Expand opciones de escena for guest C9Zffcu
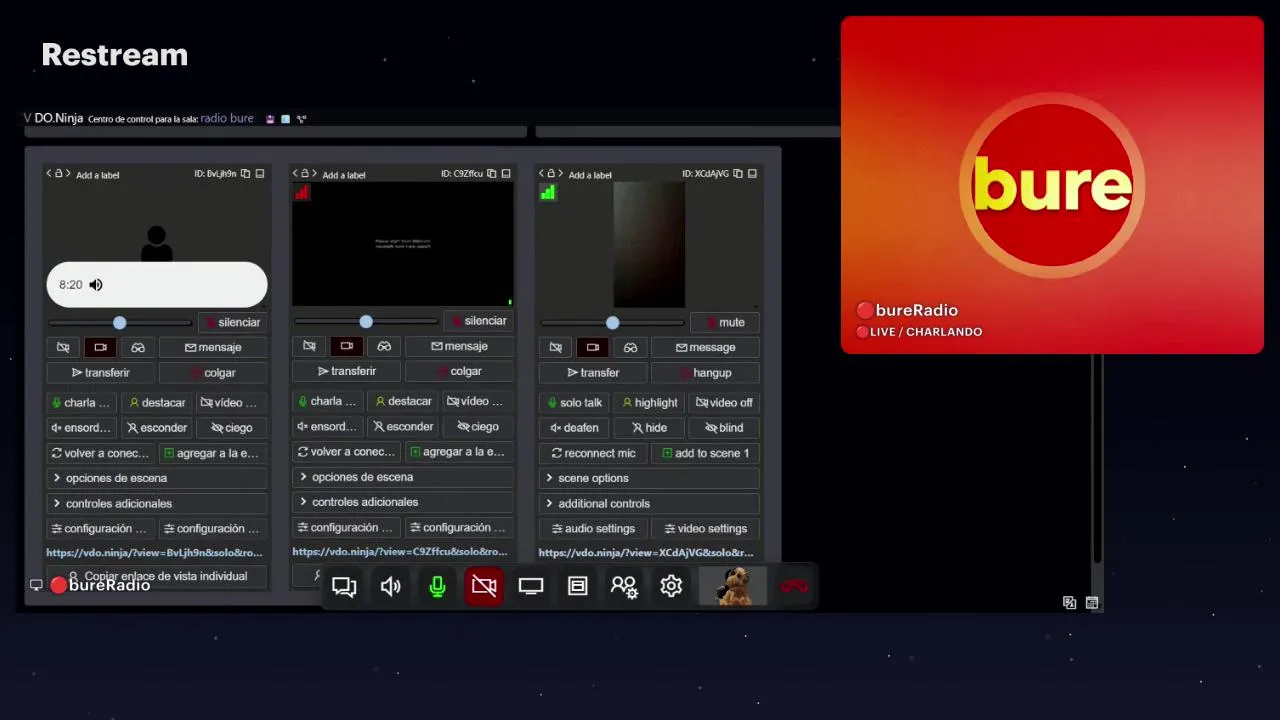 [x=403, y=477]
